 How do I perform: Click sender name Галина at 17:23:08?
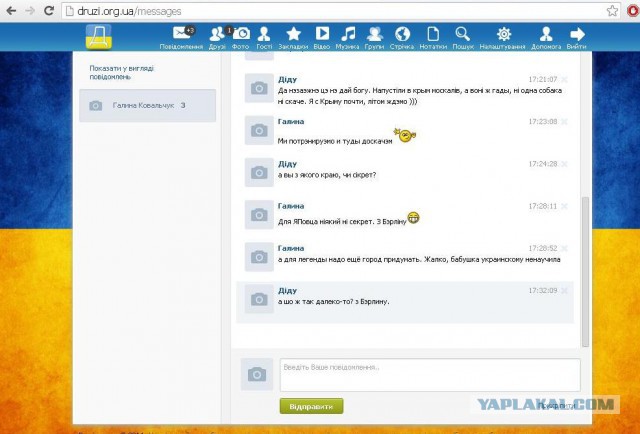point(291,122)
